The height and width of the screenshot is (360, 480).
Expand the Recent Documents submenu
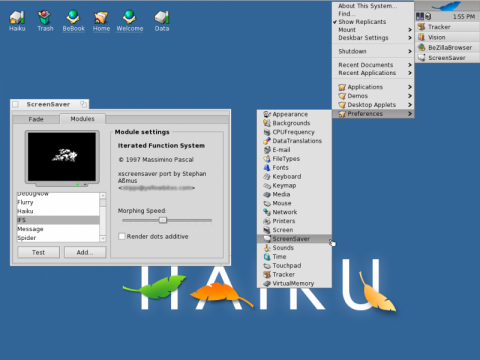[373, 65]
